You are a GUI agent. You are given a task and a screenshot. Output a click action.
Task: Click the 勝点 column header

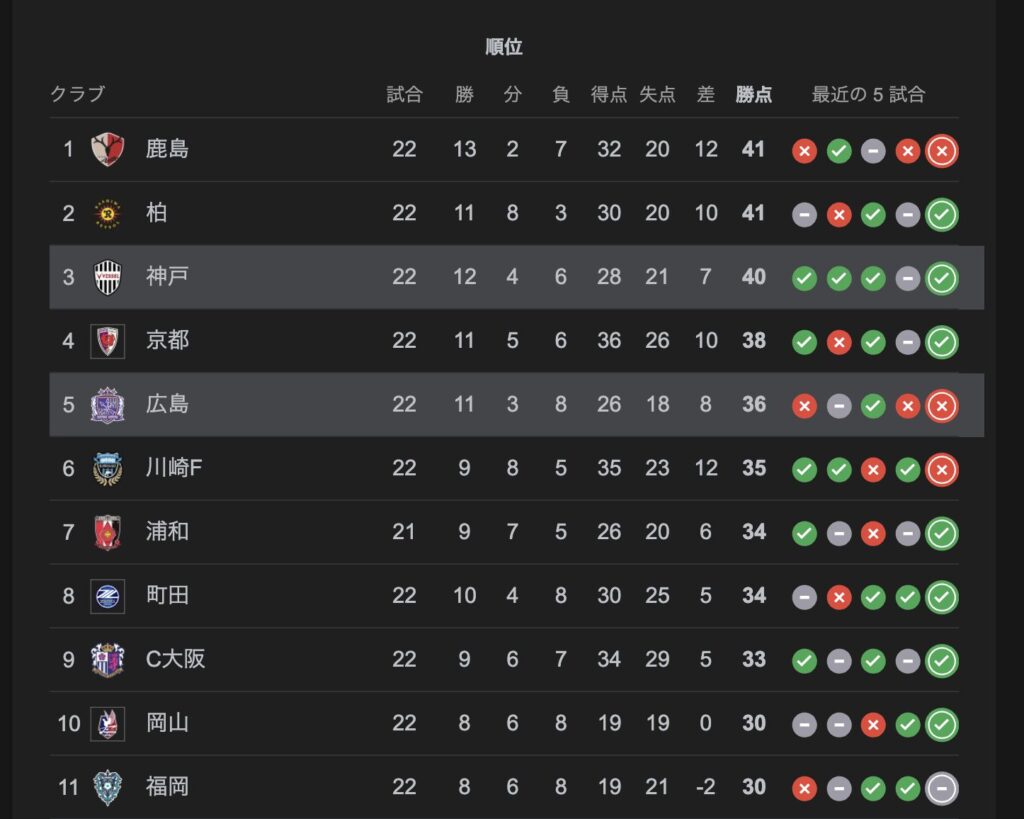(754, 95)
